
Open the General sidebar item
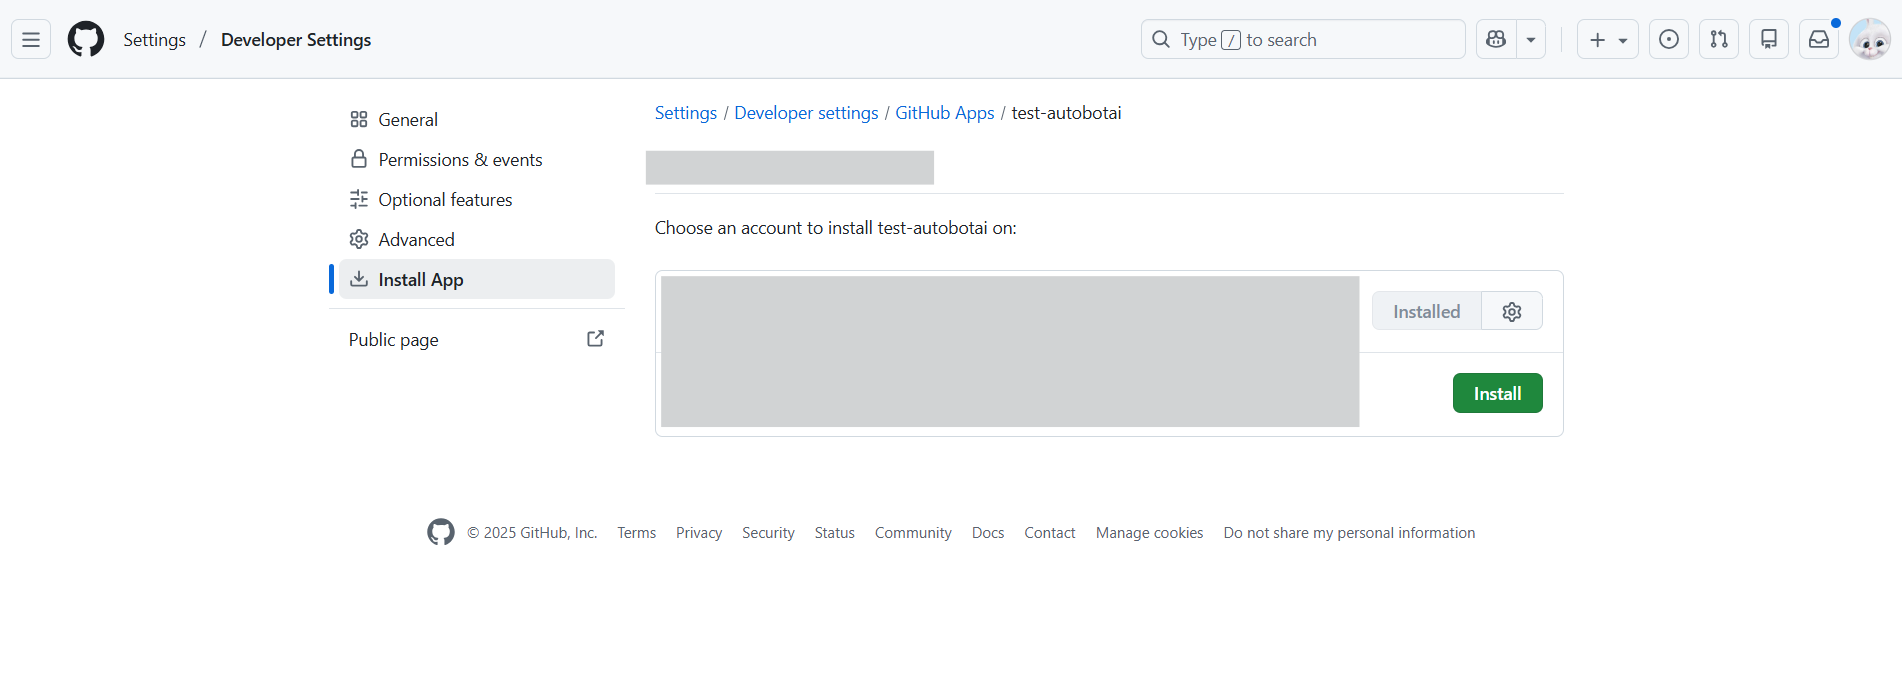(477, 119)
